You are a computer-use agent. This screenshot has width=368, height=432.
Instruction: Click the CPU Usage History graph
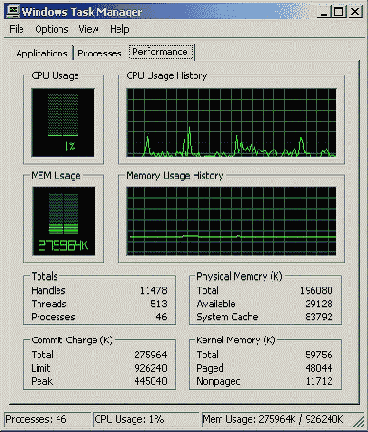231,123
